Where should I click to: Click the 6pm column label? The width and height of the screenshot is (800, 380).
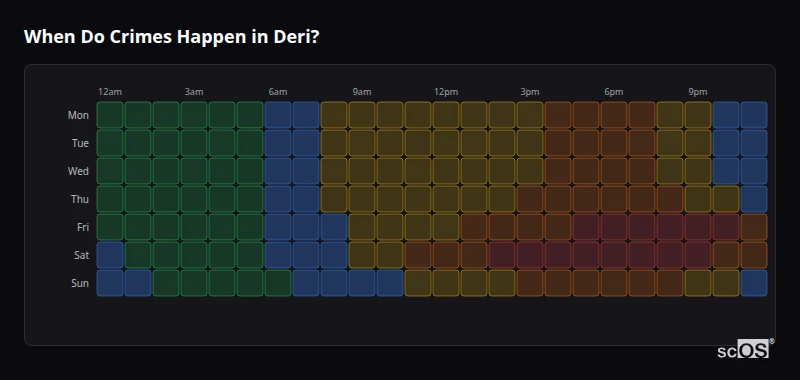pos(614,92)
